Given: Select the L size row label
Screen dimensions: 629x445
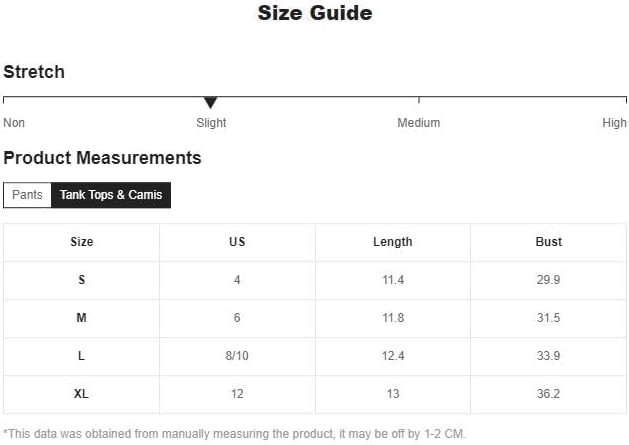Looking at the screenshot, I should coord(81,356).
